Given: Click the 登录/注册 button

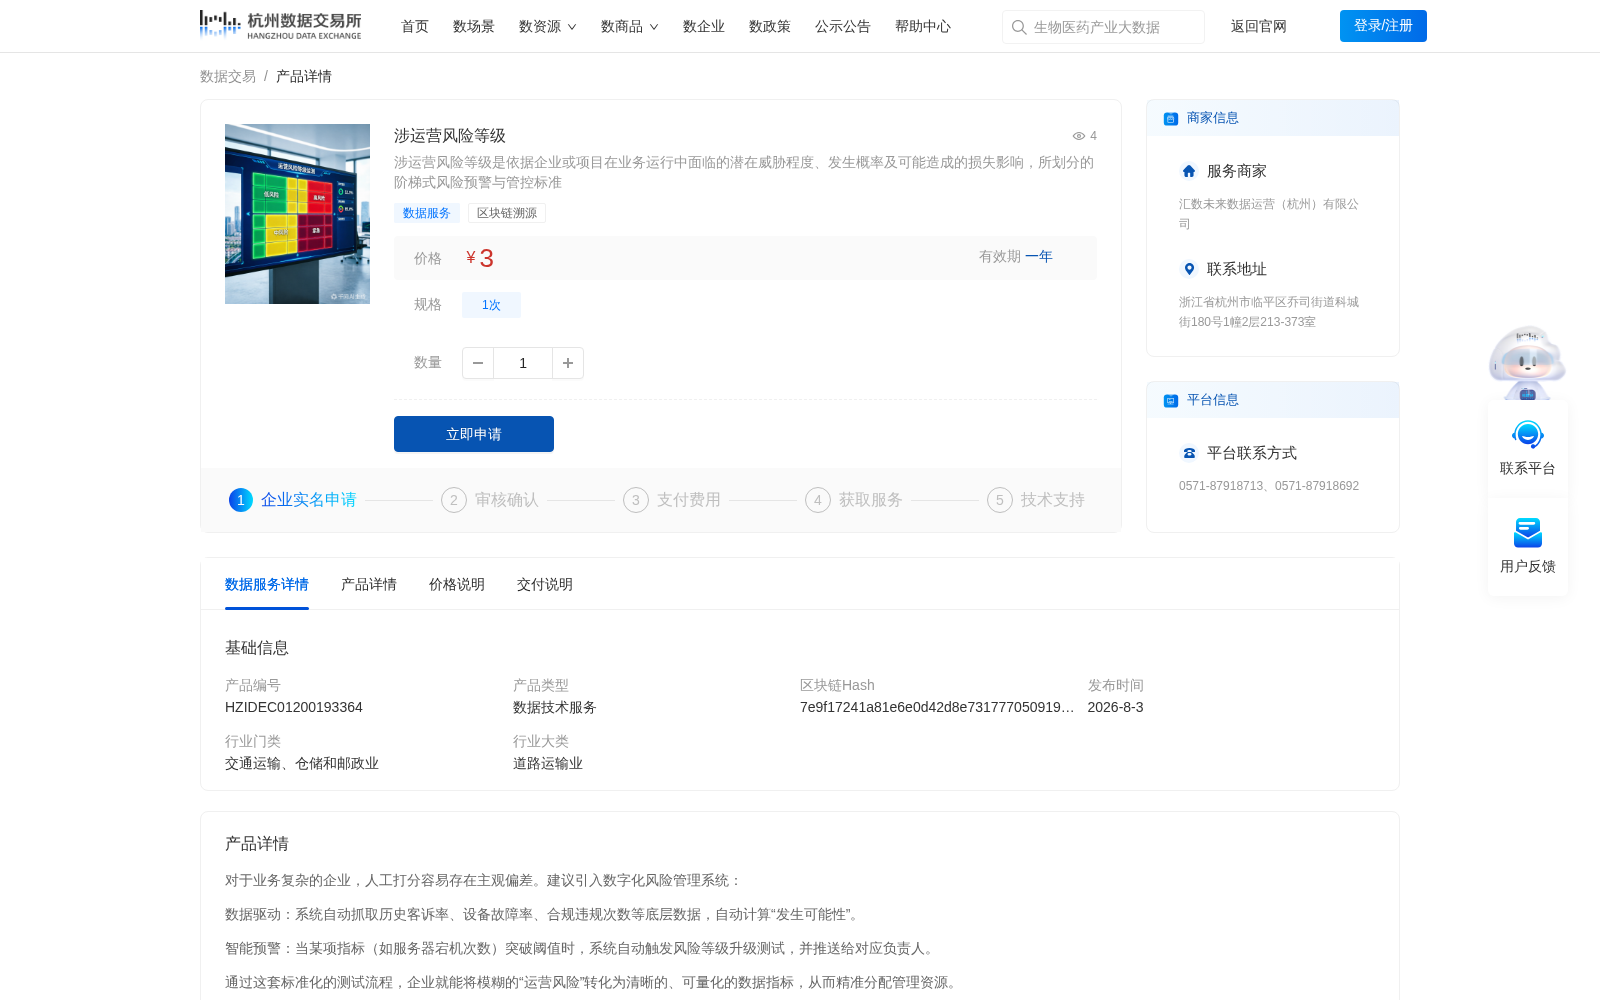Looking at the screenshot, I should point(1383,26).
